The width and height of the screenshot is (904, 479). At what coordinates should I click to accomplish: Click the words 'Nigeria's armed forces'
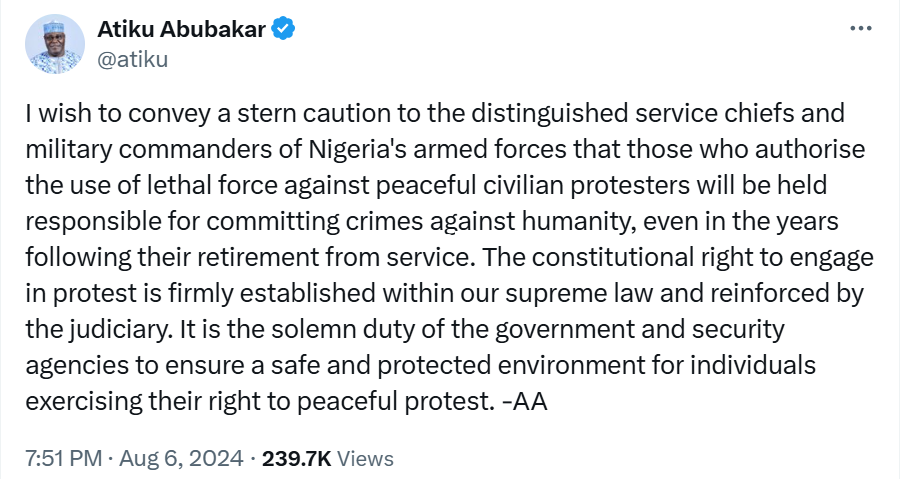click(x=438, y=149)
